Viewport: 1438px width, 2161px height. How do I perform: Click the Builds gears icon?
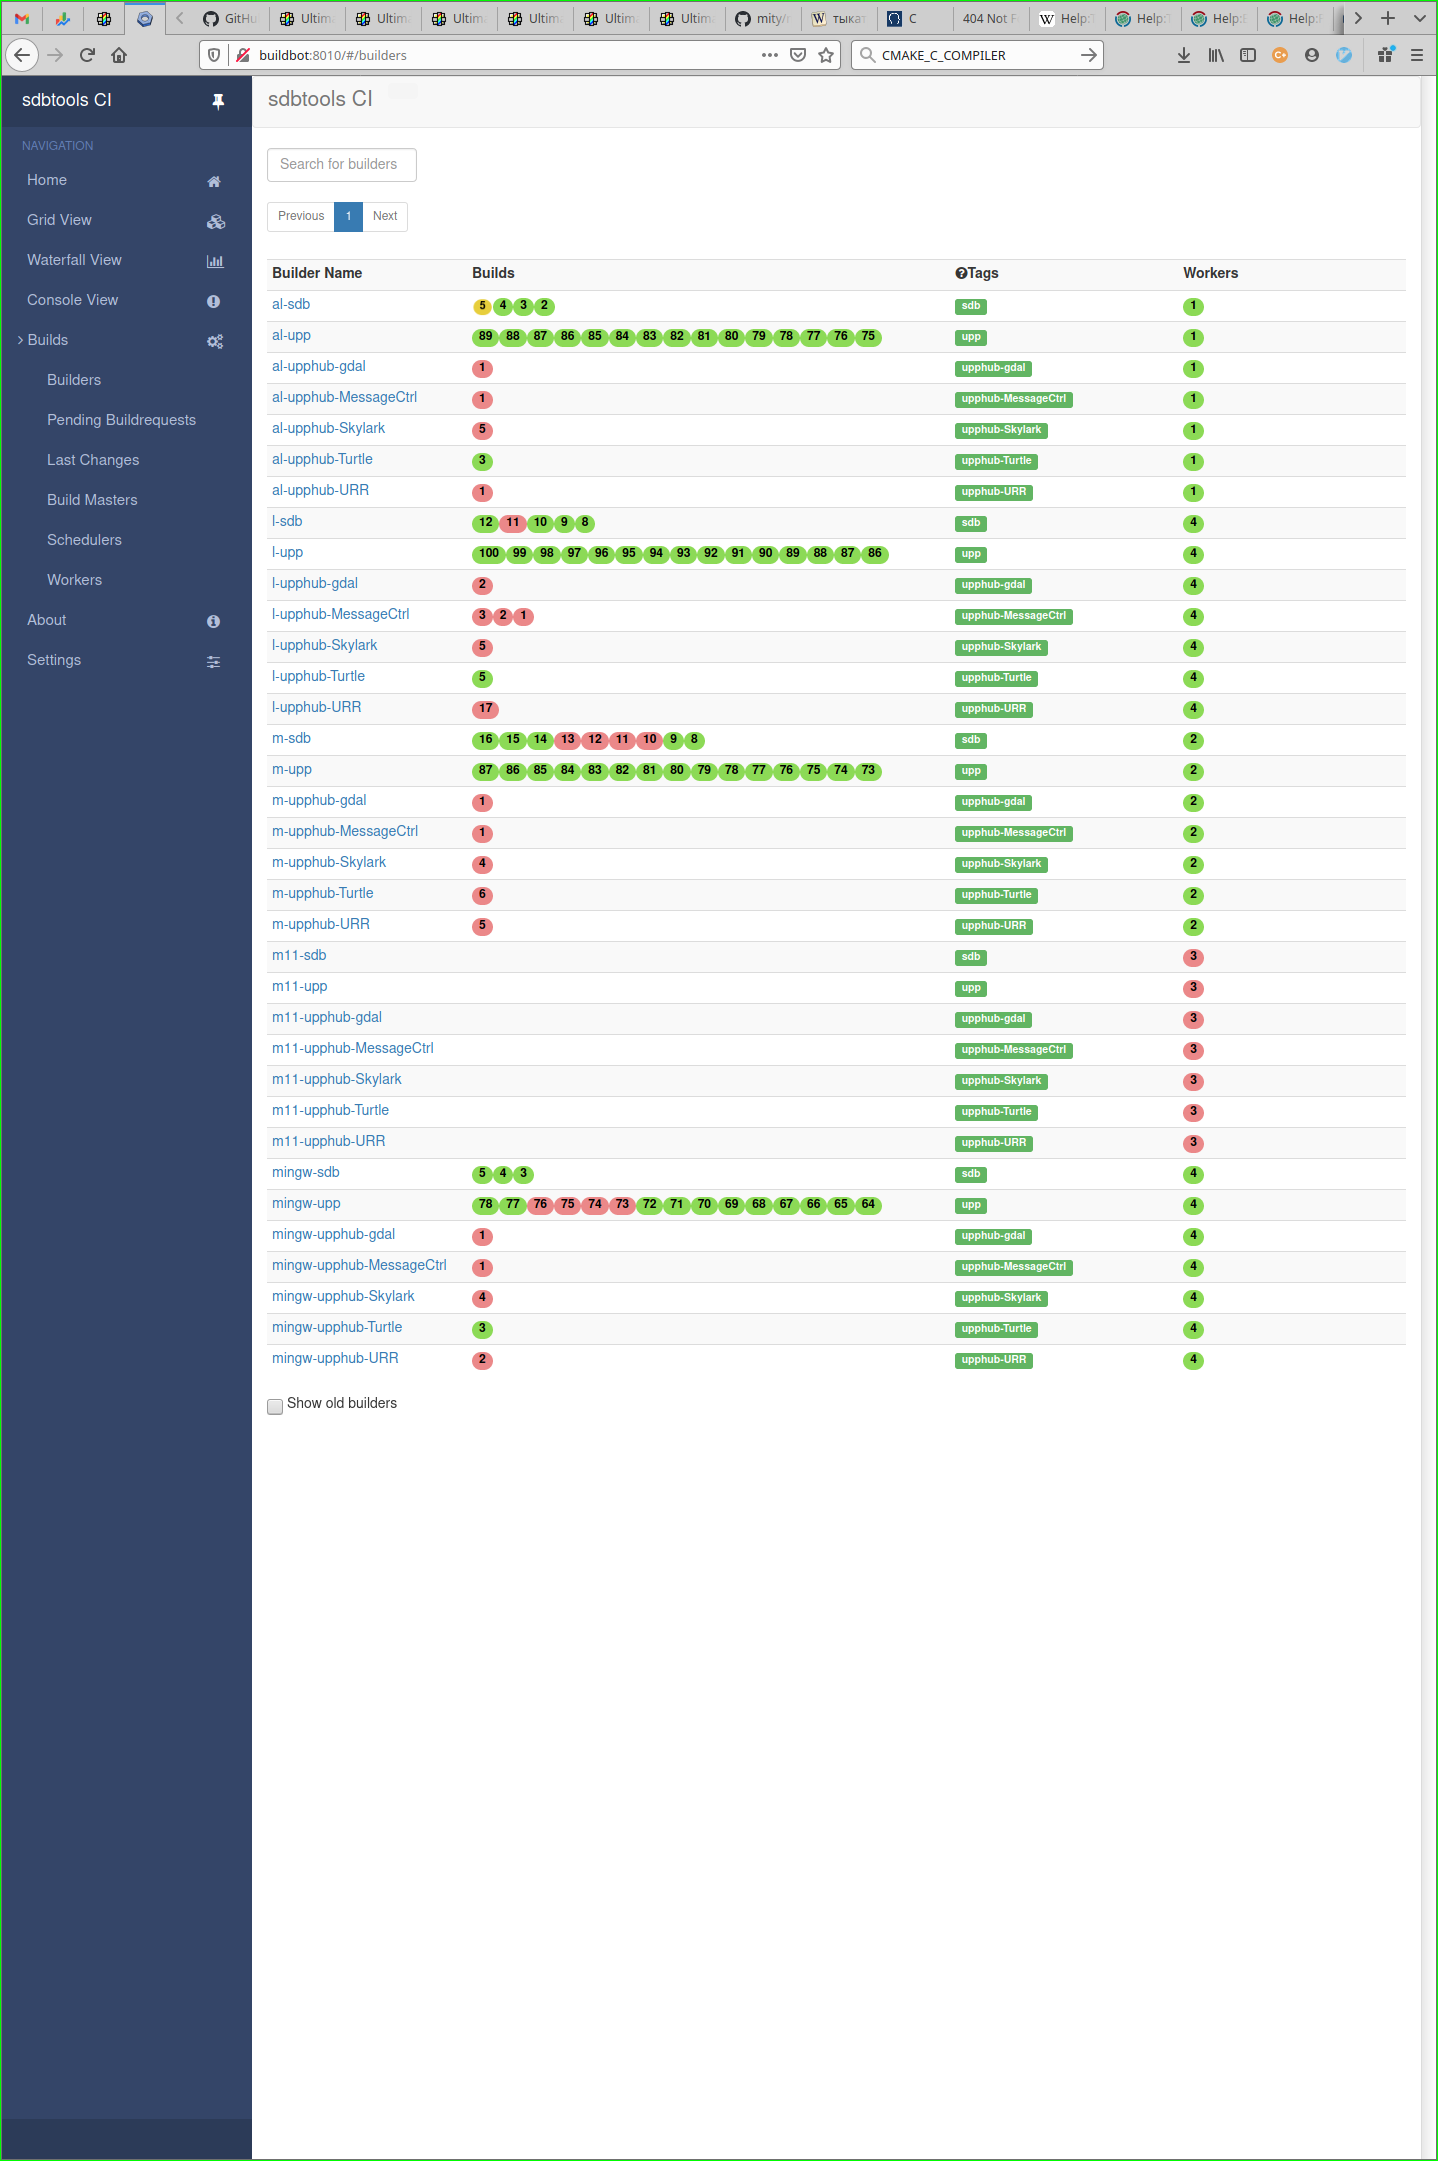click(x=214, y=341)
